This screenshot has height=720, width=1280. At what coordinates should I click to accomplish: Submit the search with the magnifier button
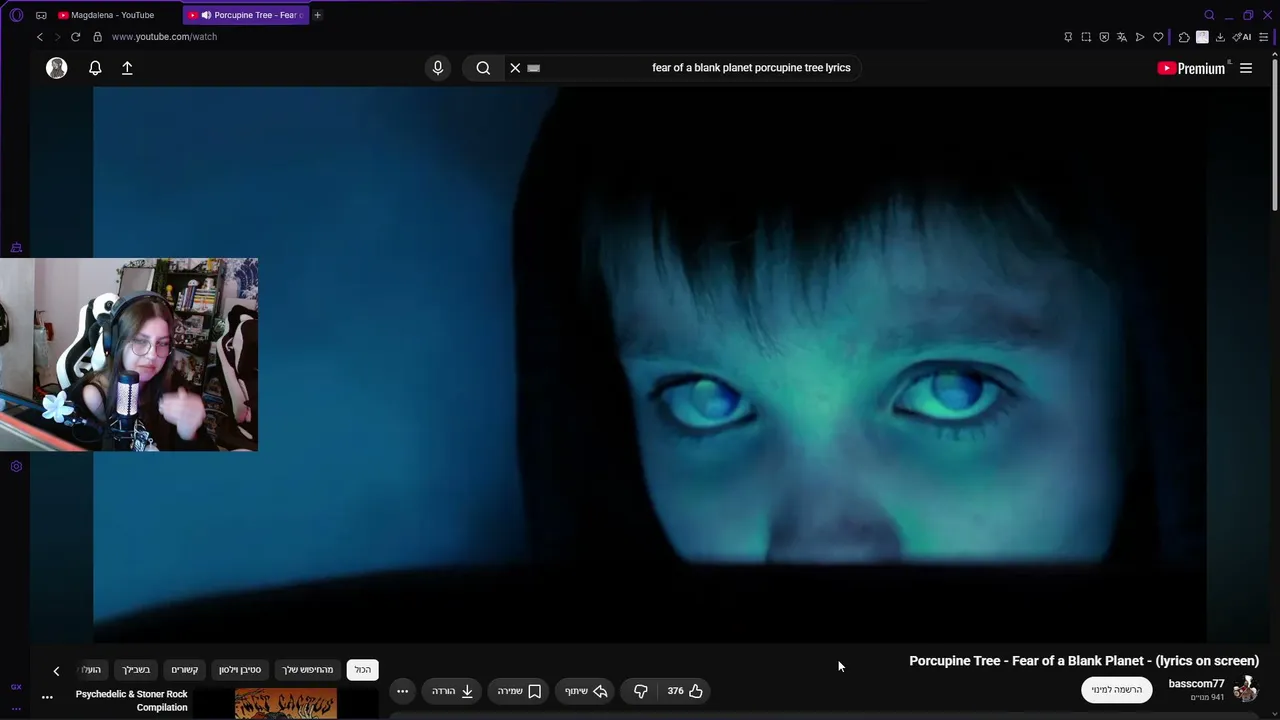tap(483, 68)
